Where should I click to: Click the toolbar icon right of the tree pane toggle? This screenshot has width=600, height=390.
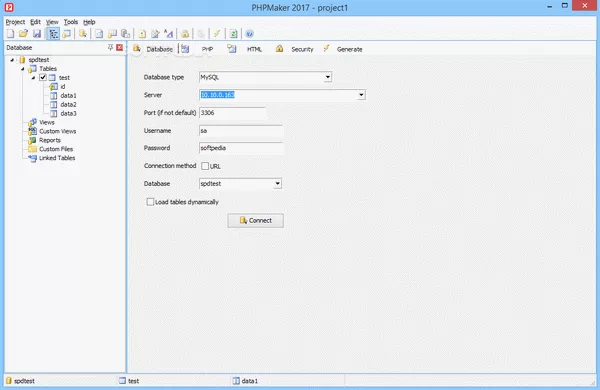pyautogui.click(x=67, y=34)
